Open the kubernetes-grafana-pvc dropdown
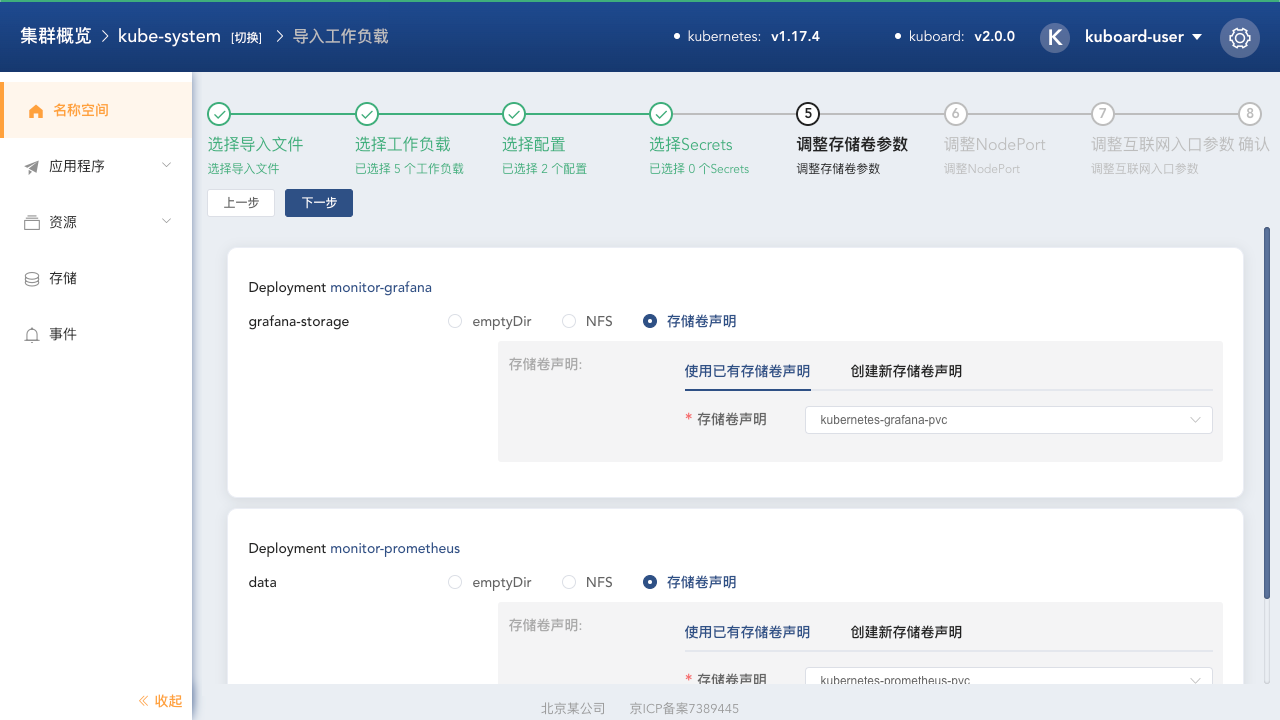The height and width of the screenshot is (720, 1280). coord(1009,420)
